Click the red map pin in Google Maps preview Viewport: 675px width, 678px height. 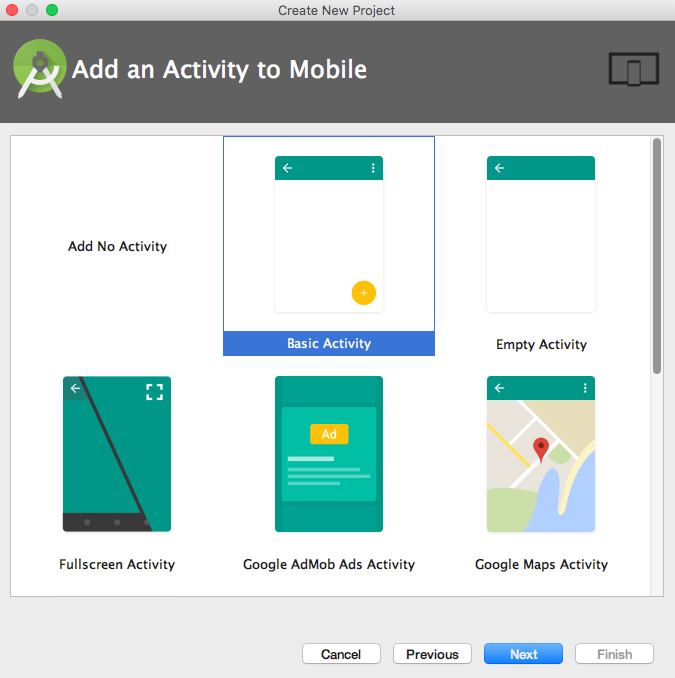(541, 449)
